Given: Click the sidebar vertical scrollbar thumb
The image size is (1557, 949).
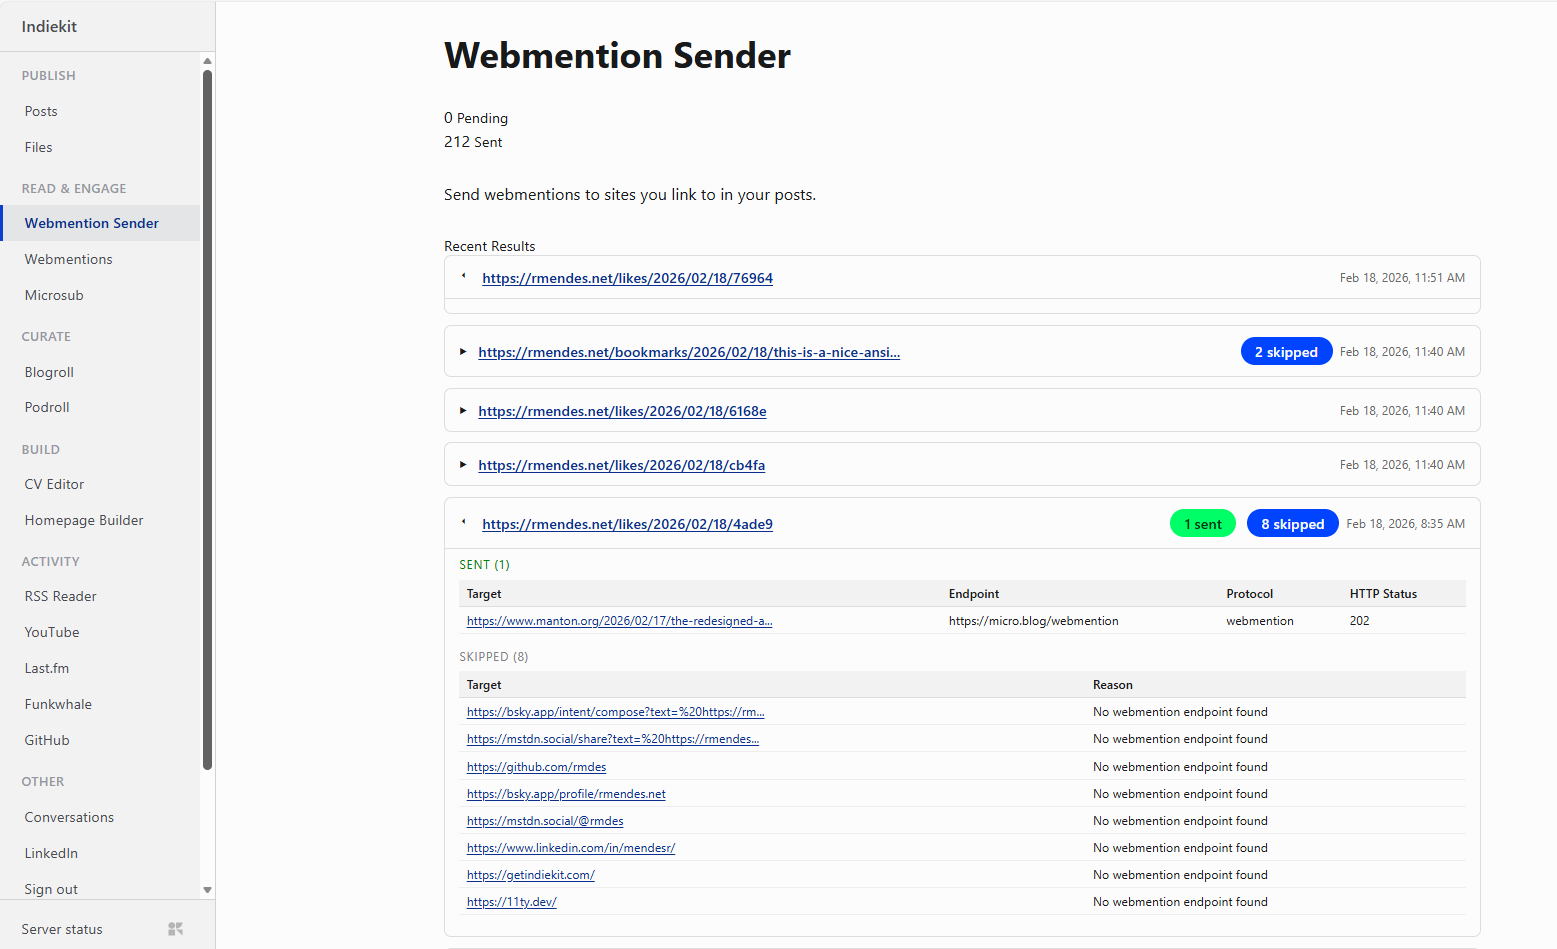Looking at the screenshot, I should 207,420.
